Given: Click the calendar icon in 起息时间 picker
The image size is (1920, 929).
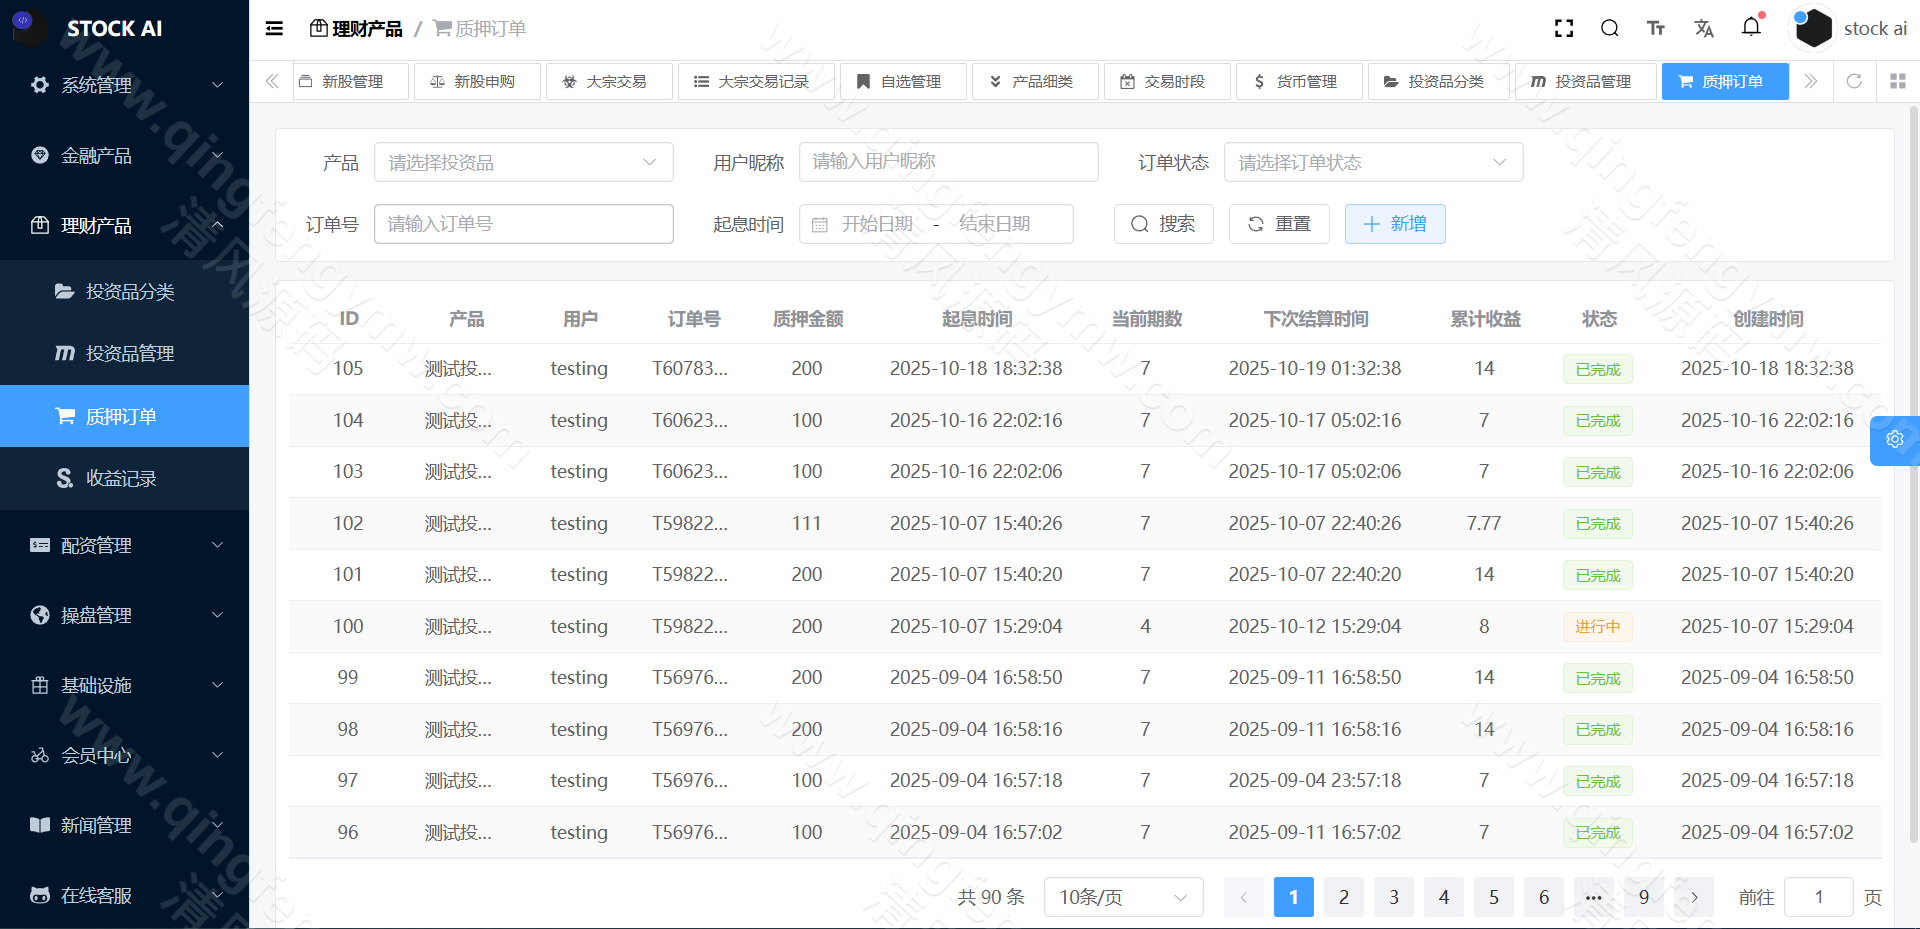Looking at the screenshot, I should click(x=822, y=223).
